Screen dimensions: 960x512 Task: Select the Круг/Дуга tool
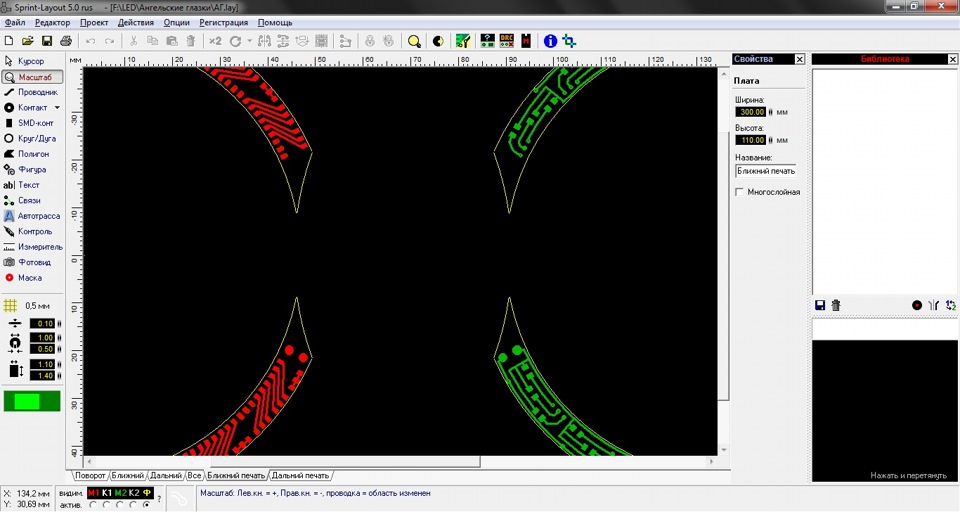tap(31, 138)
